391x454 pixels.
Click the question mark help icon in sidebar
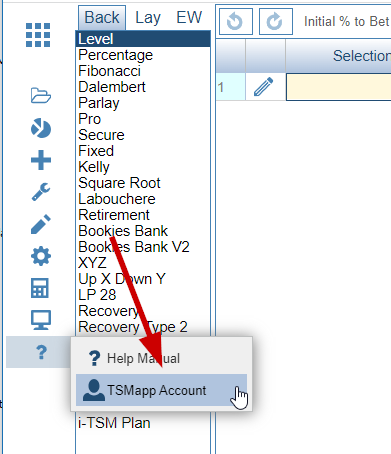(x=41, y=352)
